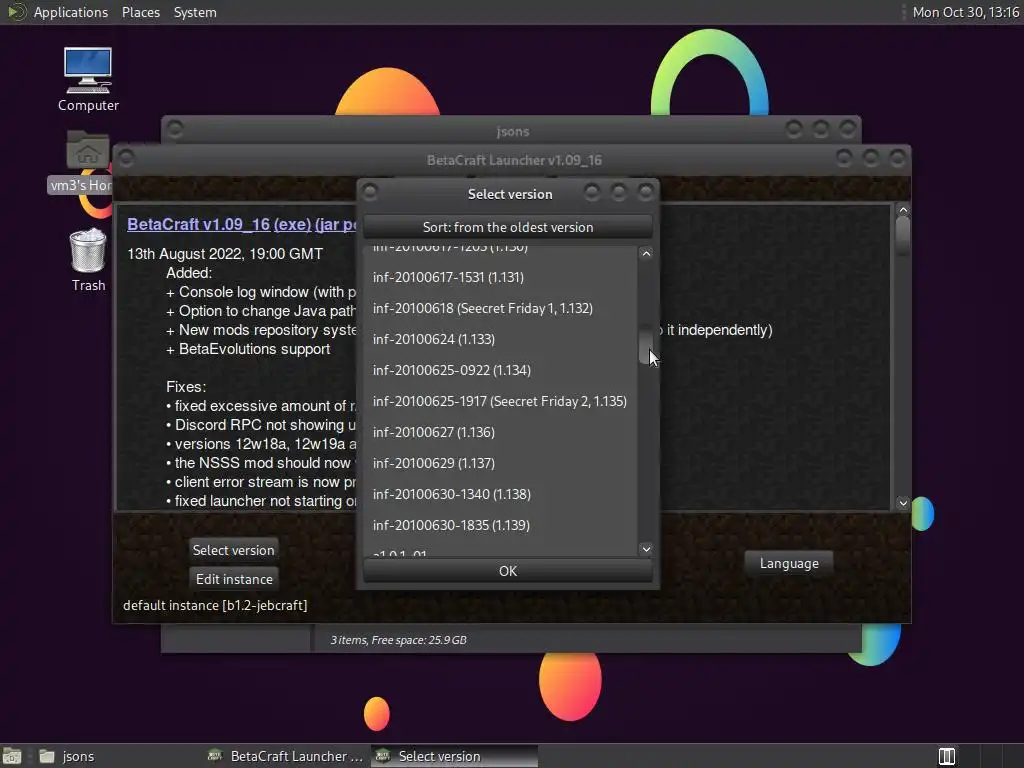Select version inf-20100624 (1.133)
1024x768 pixels.
pyautogui.click(x=500, y=339)
